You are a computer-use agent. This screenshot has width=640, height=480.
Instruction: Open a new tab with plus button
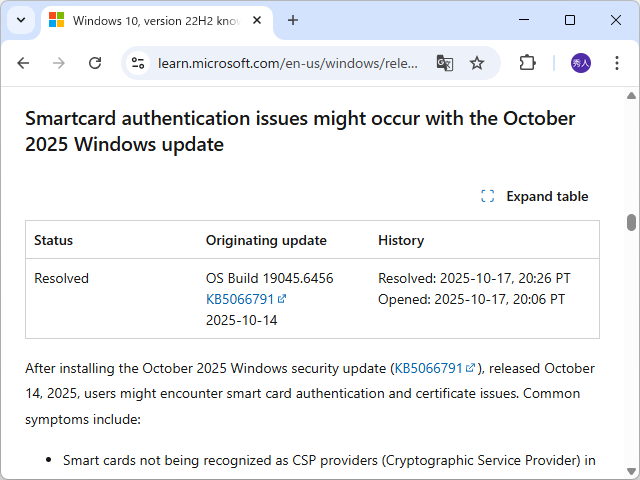point(293,20)
